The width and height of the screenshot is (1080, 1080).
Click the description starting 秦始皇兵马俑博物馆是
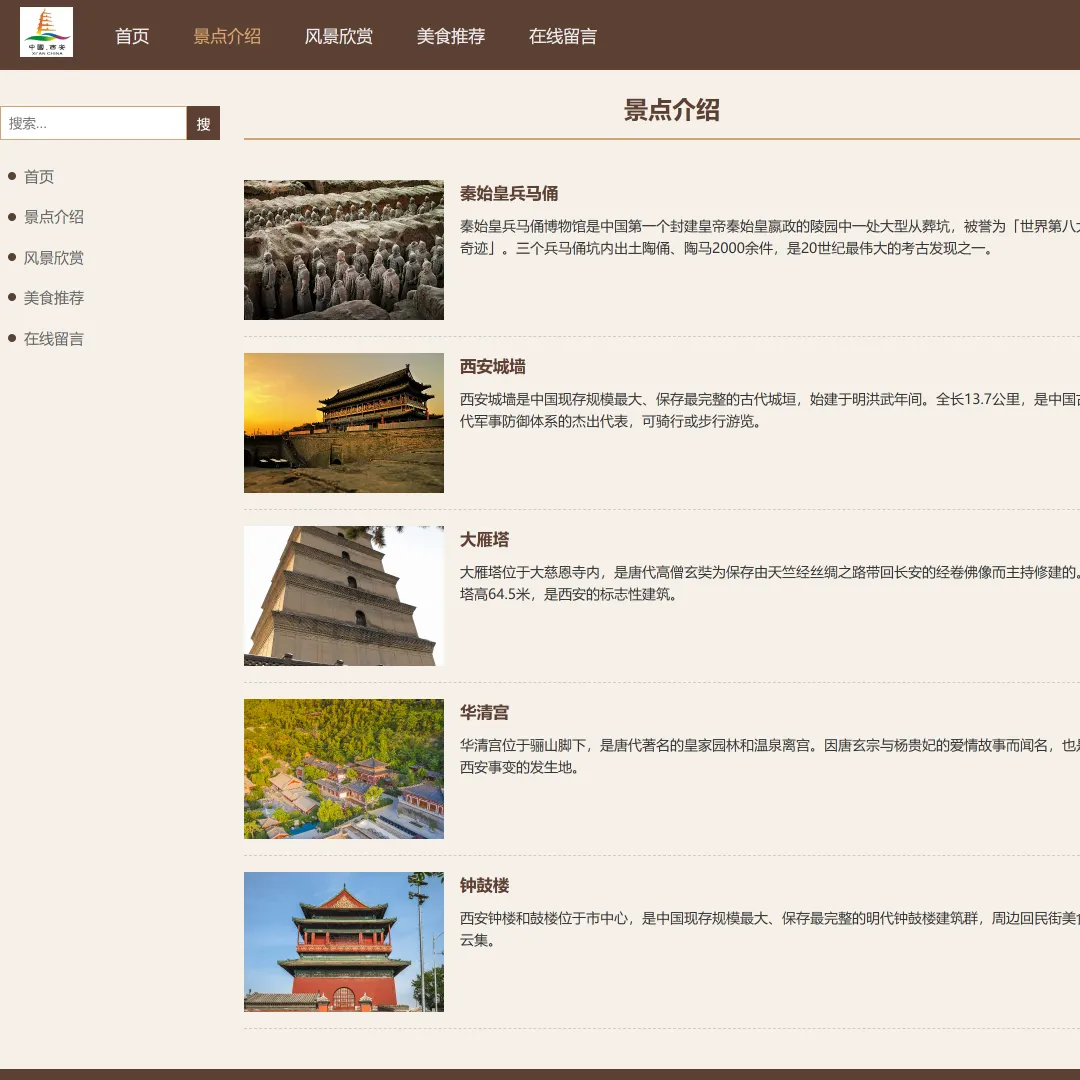(769, 237)
